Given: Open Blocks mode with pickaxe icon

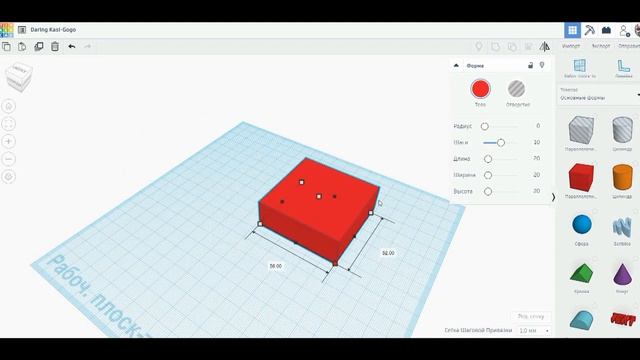Looking at the screenshot, I should click(x=589, y=30).
